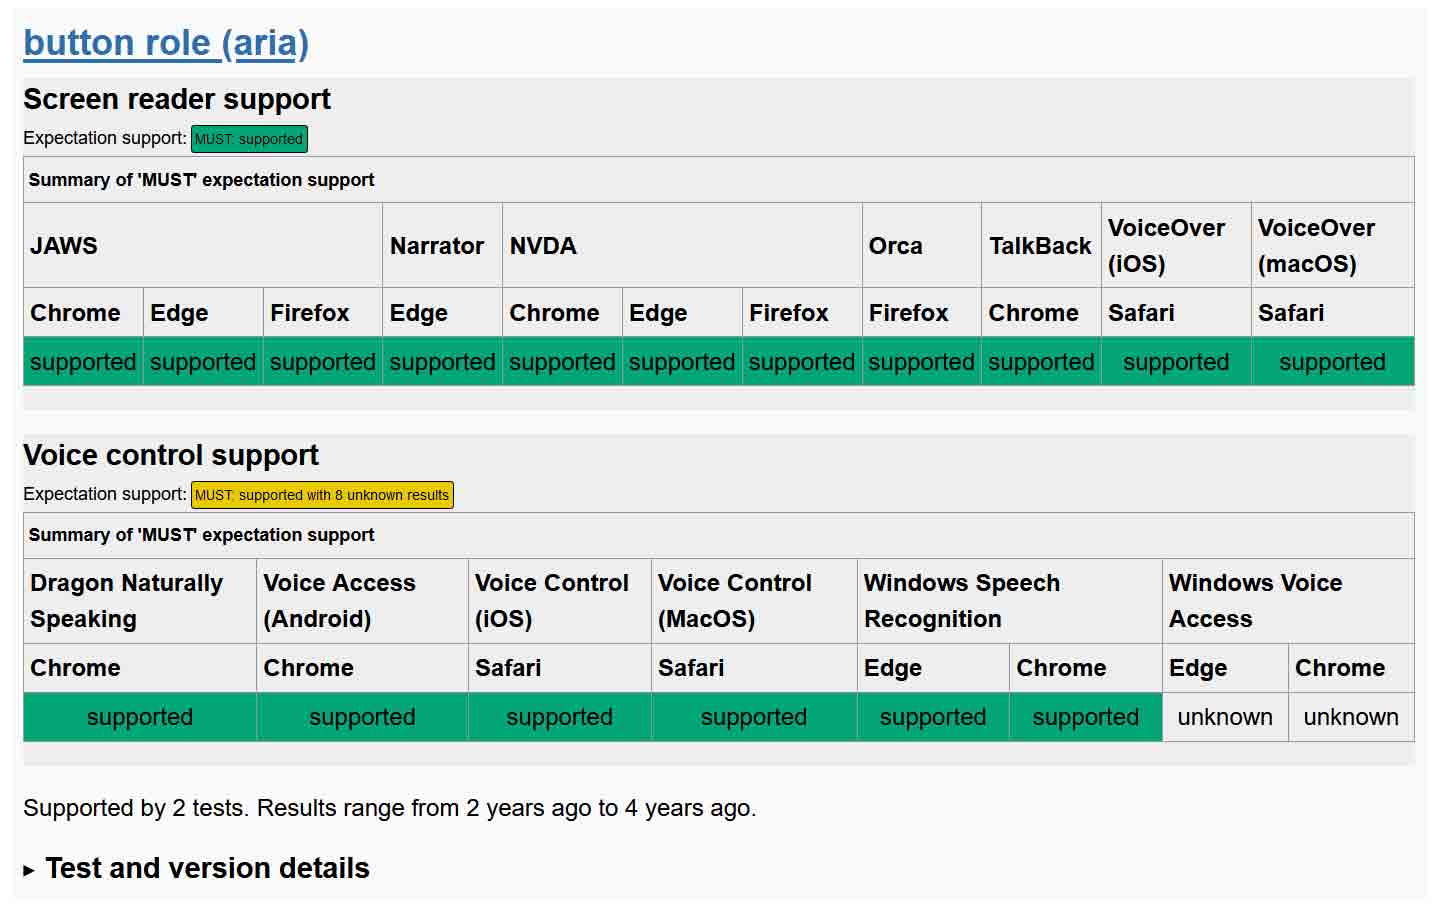
Task: Click the supported cell for Voice Control (MacOS)
Action: click(754, 717)
